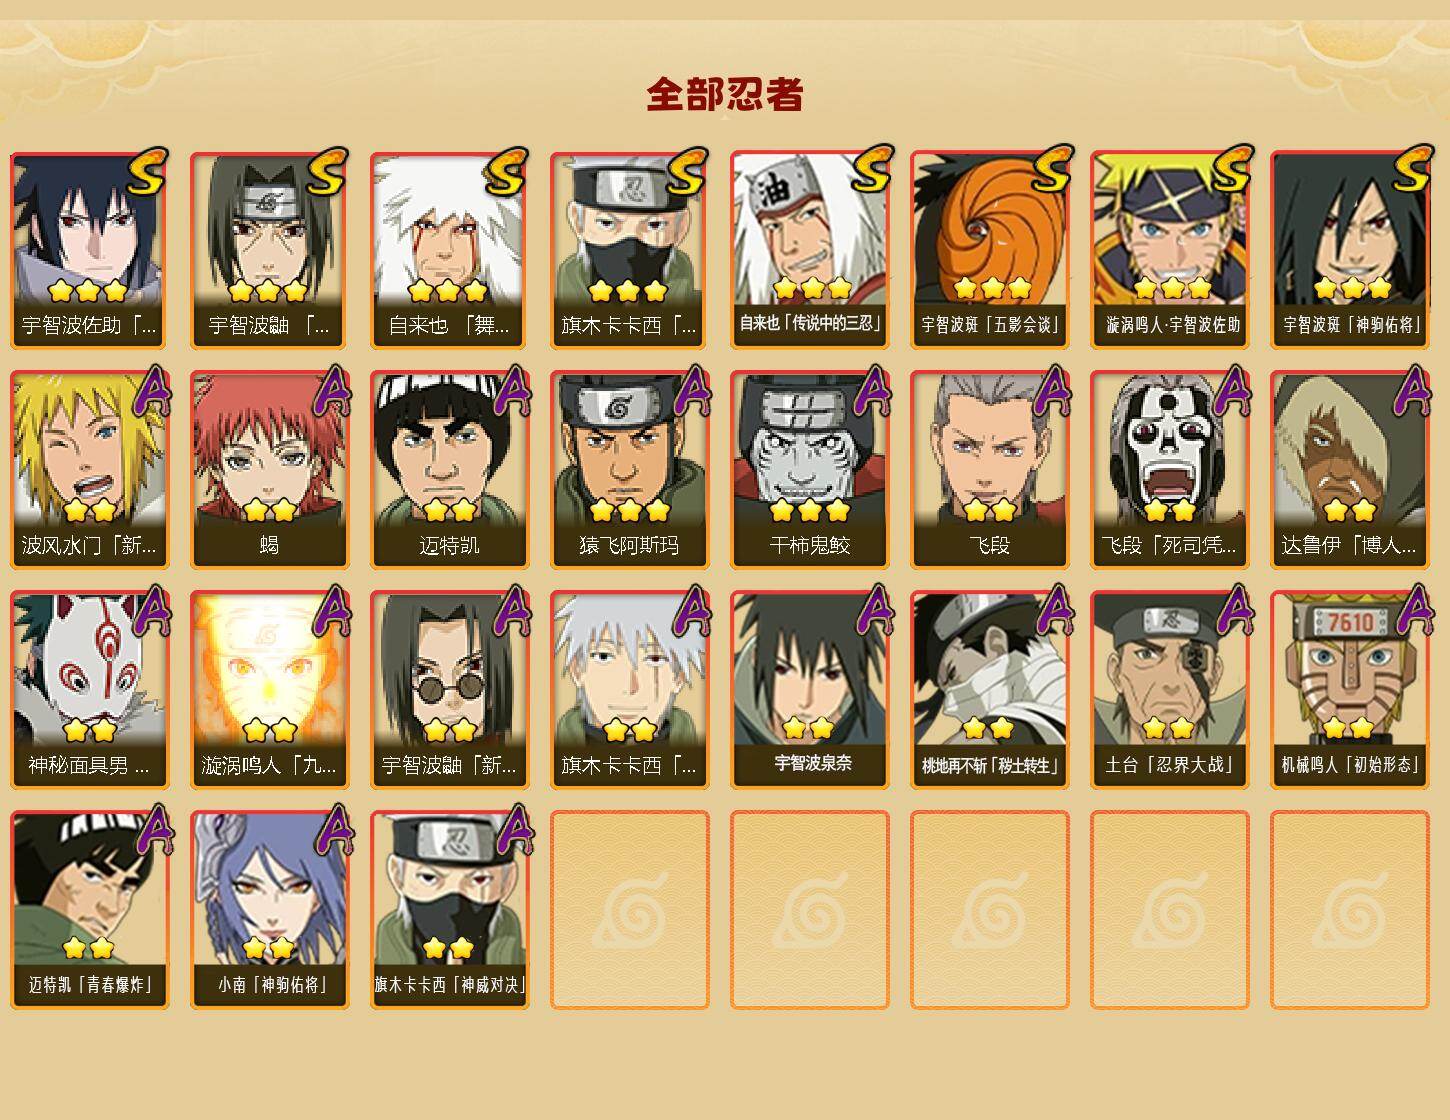Click the plain 飞段 card
Viewport: 1450px width, 1120px height.
990,470
